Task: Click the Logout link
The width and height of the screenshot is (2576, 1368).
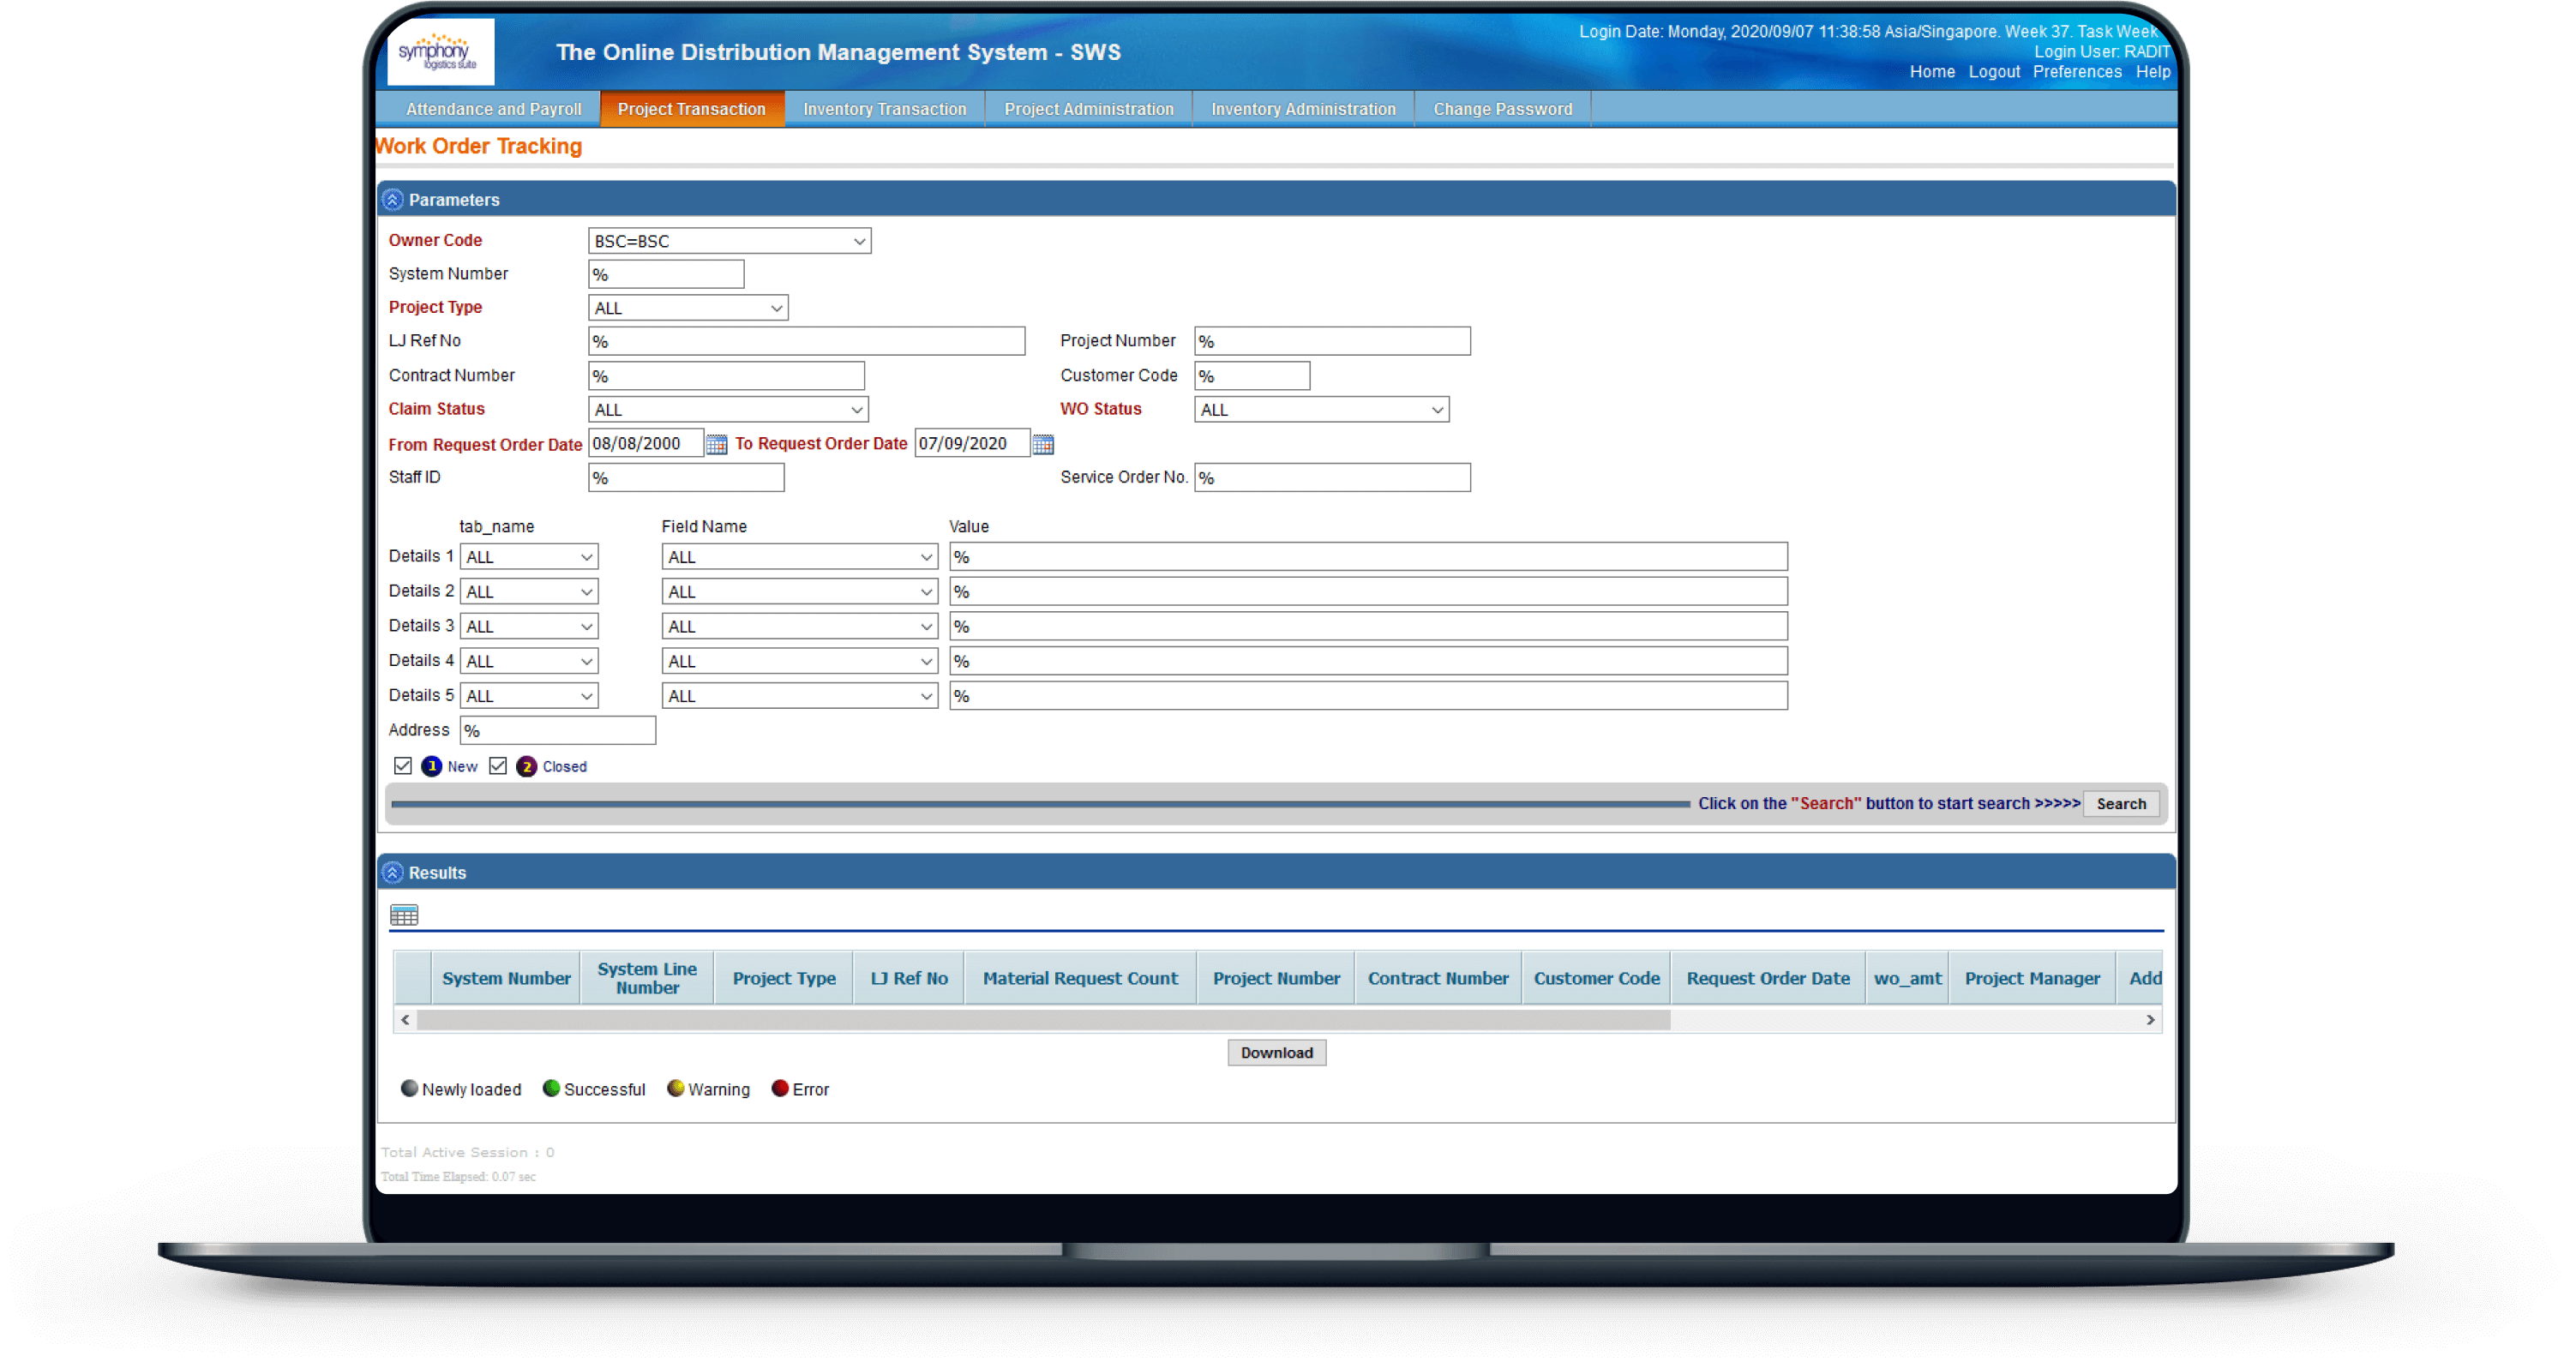Action: coord(1993,72)
